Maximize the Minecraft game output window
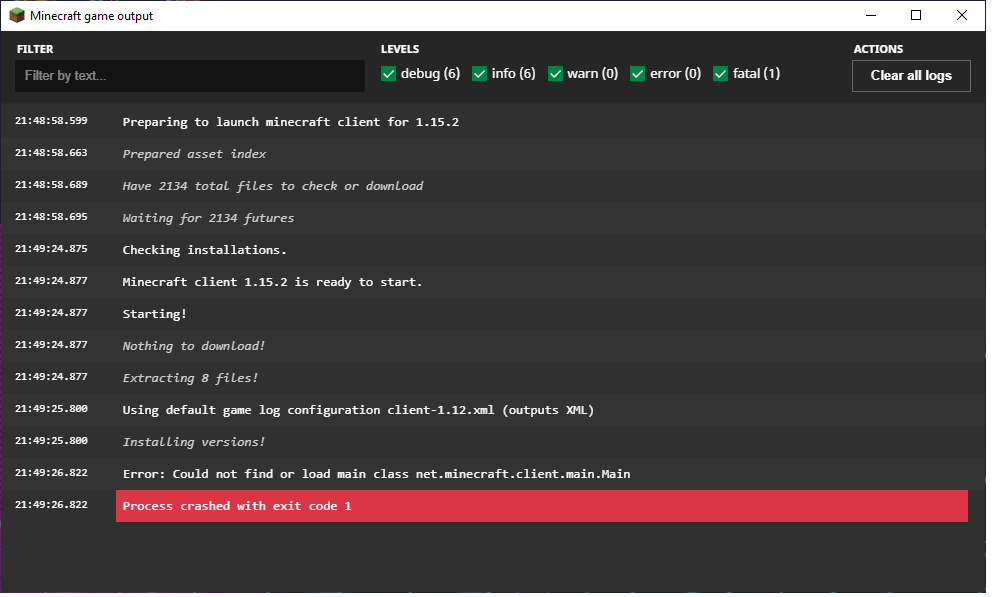 pyautogui.click(x=916, y=15)
